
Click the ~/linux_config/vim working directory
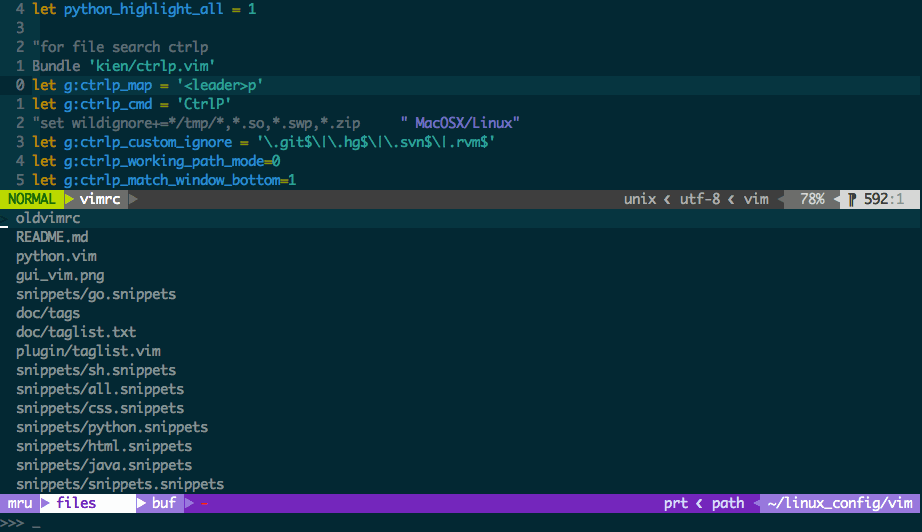coord(840,503)
